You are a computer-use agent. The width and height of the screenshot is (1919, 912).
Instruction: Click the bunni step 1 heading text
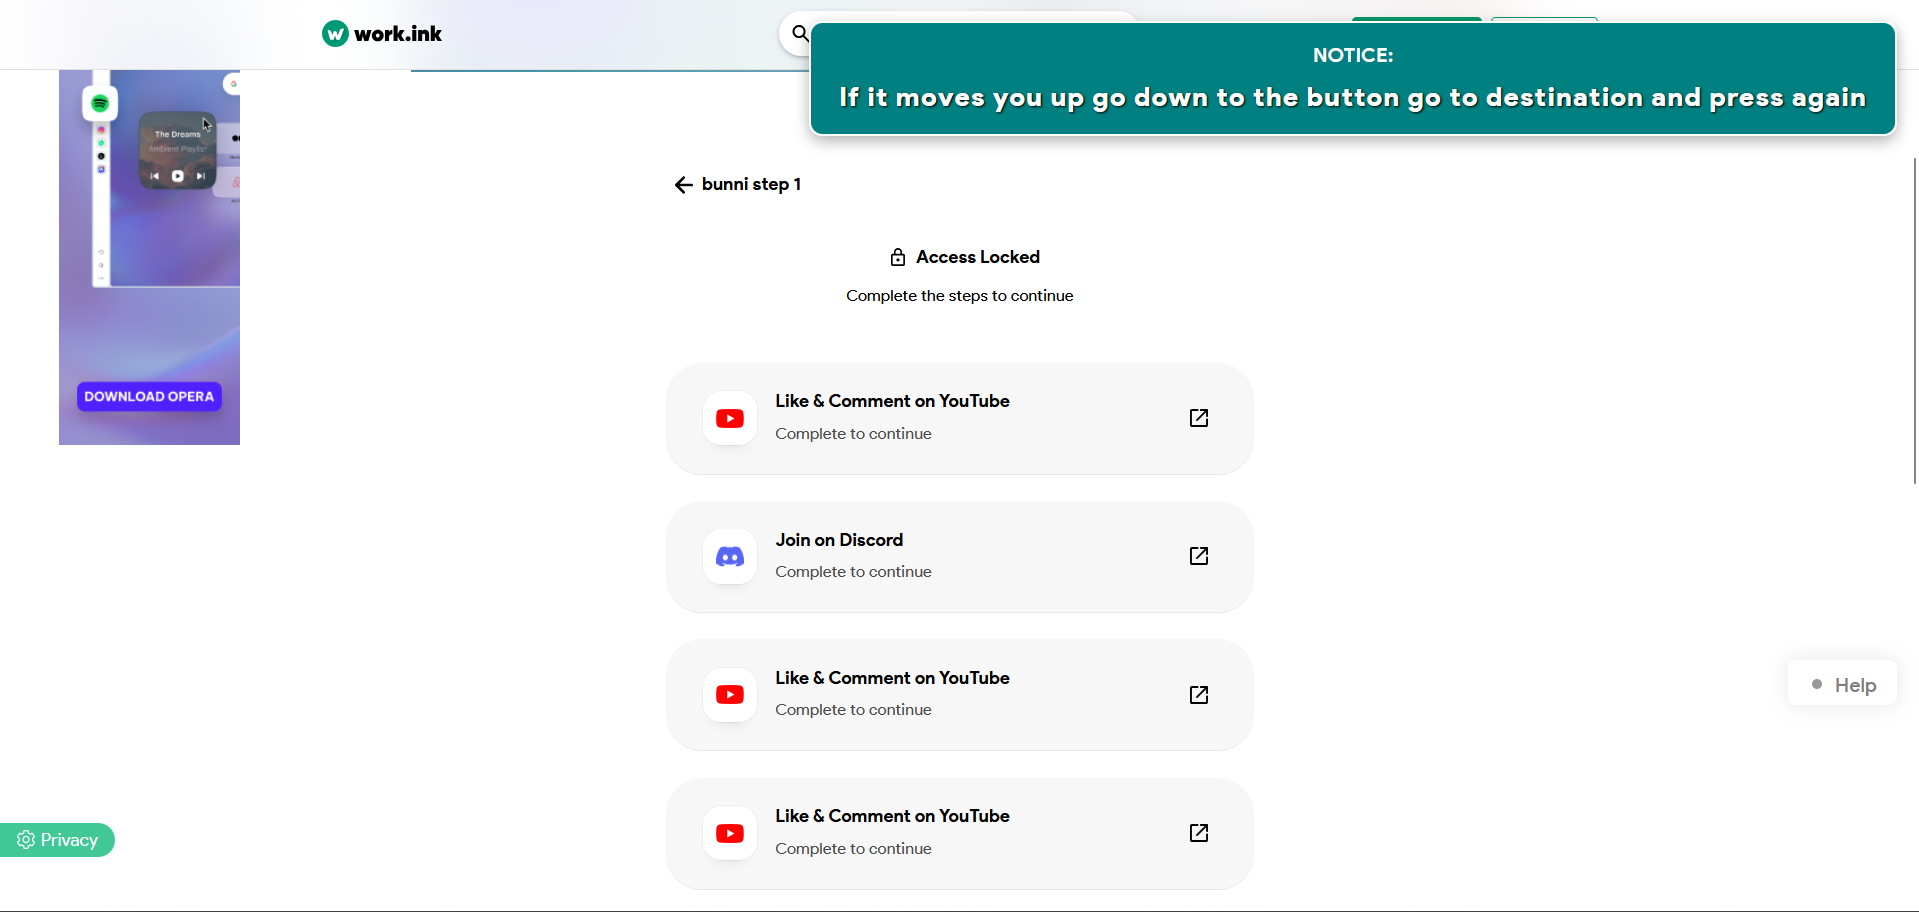[751, 184]
